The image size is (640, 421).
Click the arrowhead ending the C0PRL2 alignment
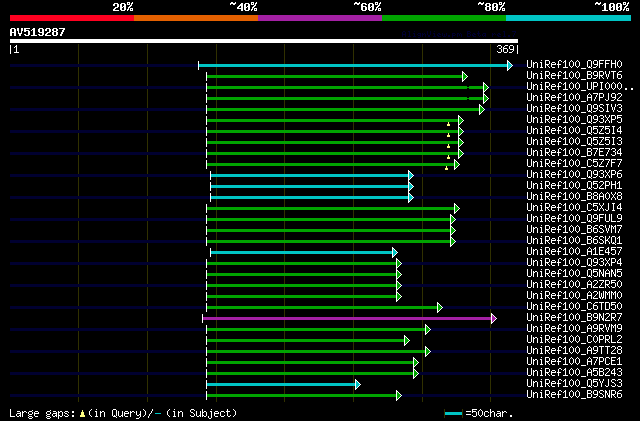tap(407, 341)
